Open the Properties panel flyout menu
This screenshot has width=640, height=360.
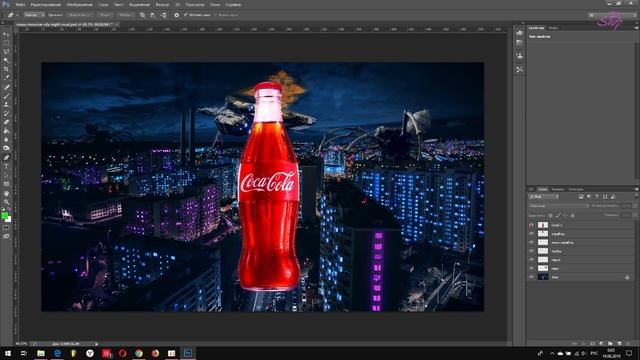(x=636, y=28)
